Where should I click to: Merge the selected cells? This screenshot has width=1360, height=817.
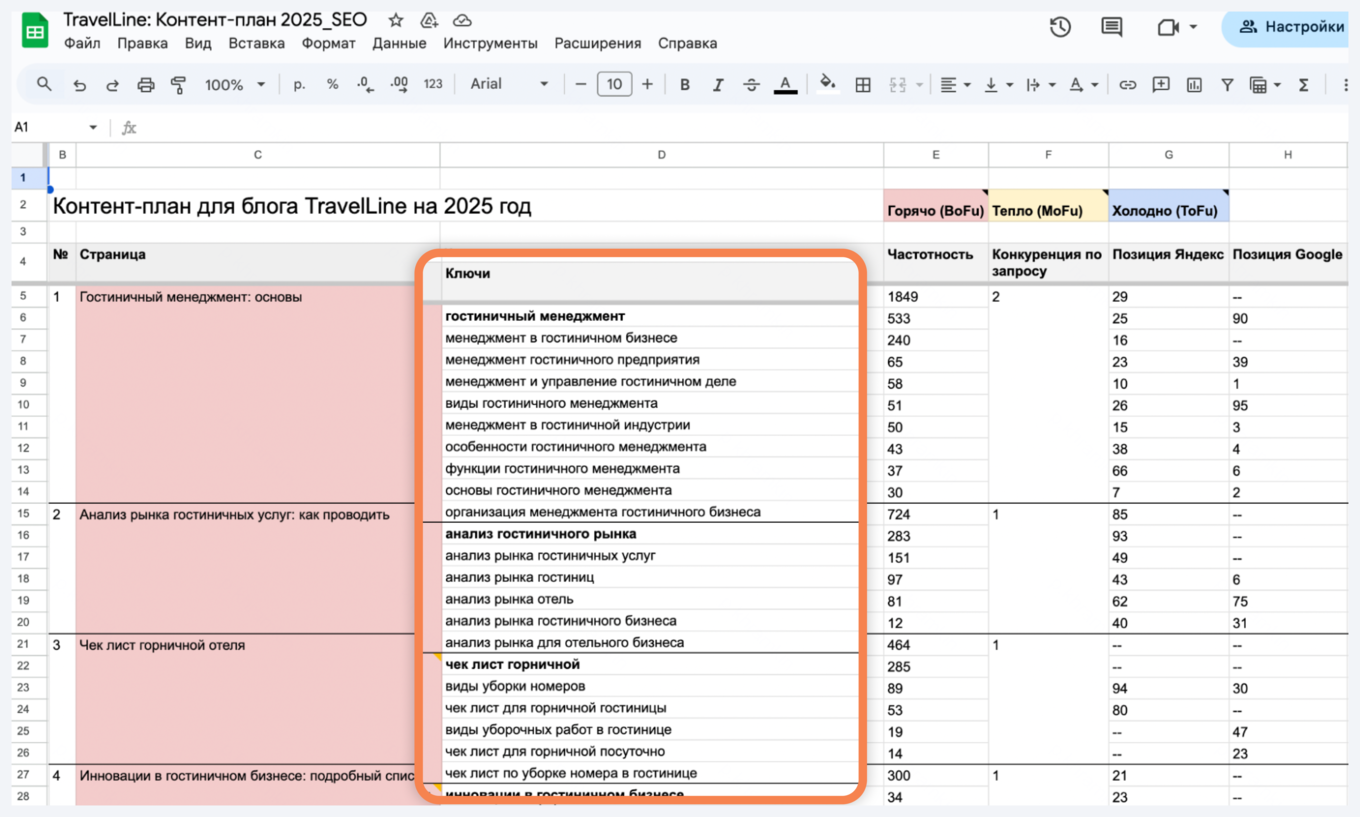(897, 85)
